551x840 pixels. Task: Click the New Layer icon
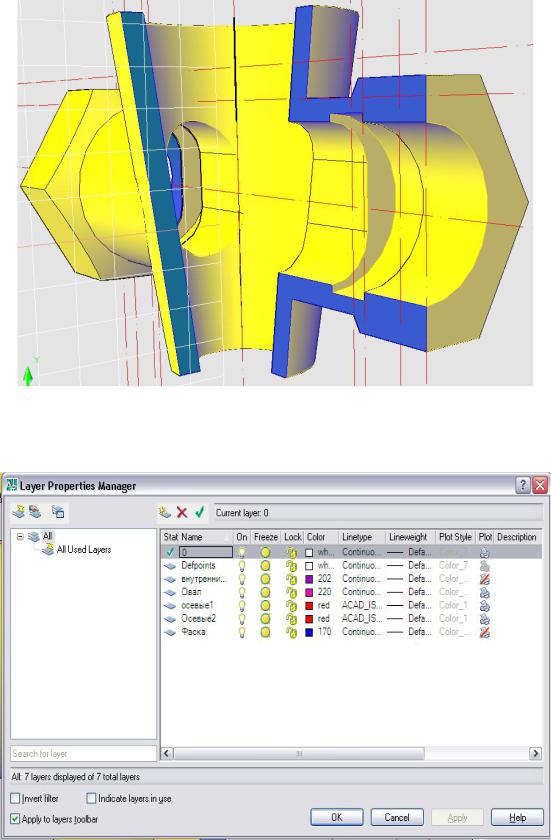point(164,513)
